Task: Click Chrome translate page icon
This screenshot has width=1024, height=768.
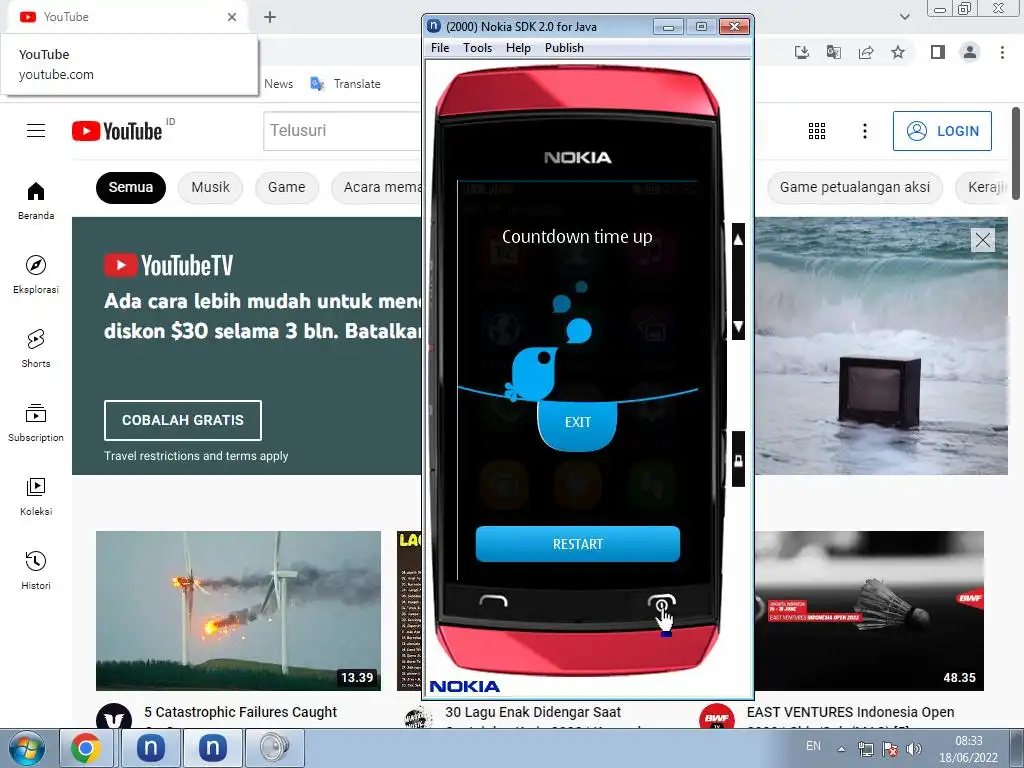Action: pyautogui.click(x=834, y=52)
